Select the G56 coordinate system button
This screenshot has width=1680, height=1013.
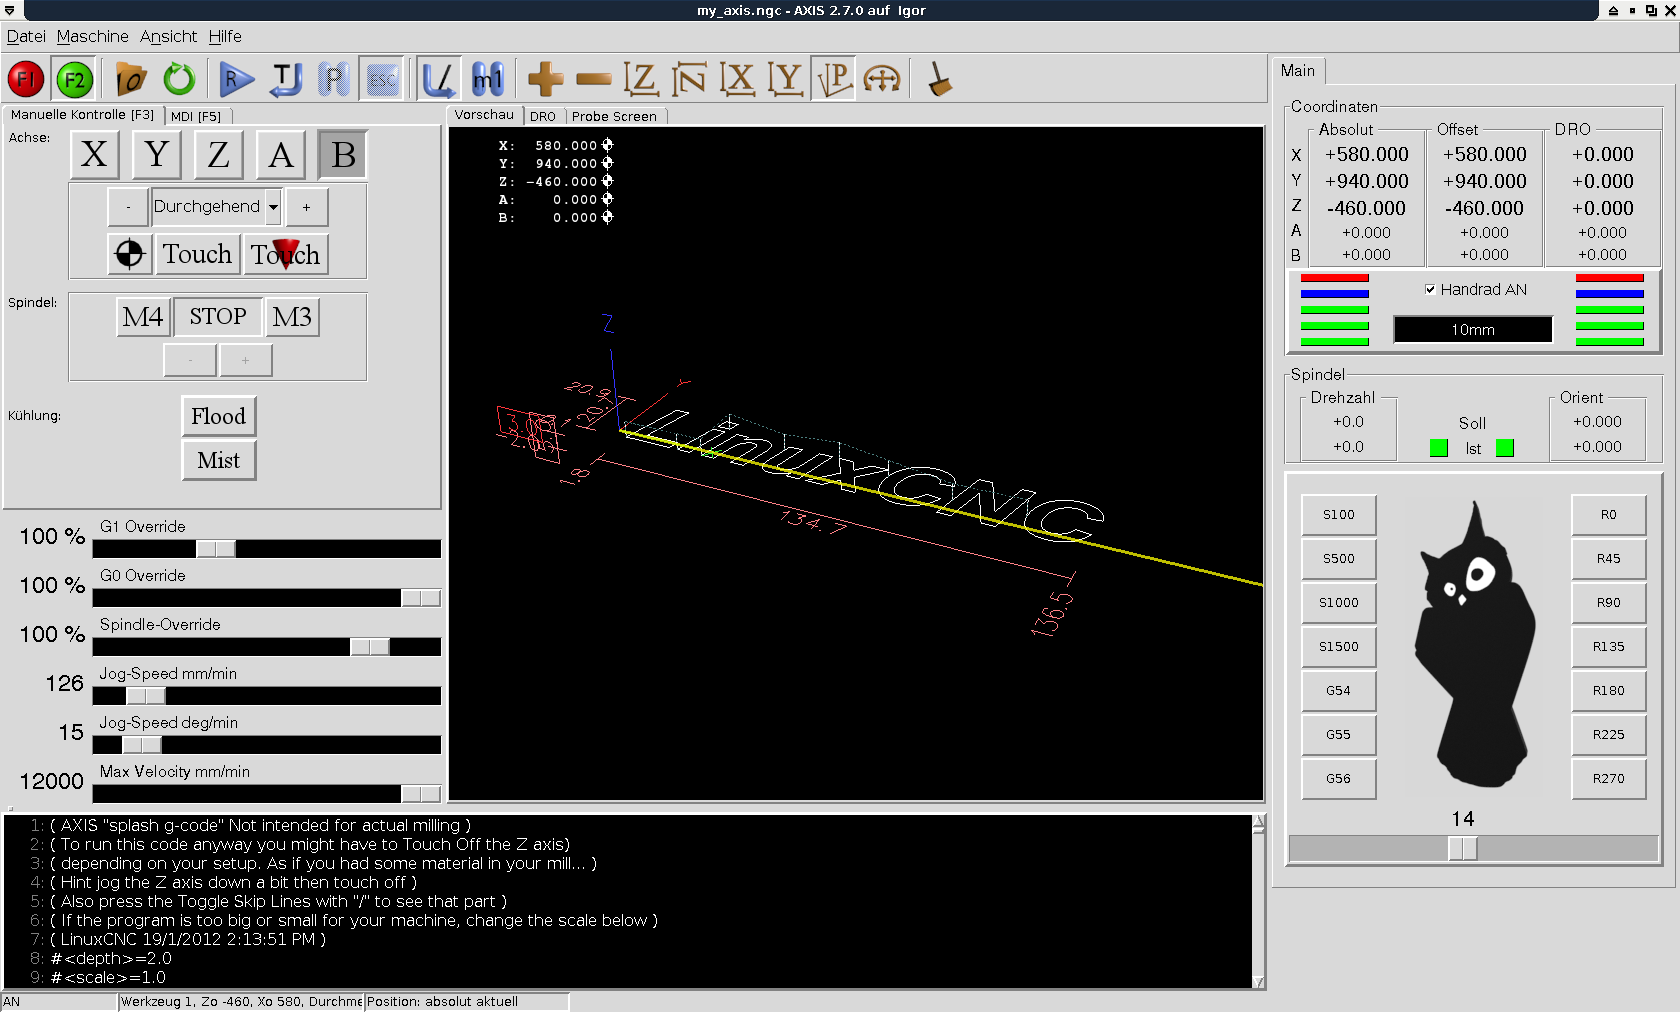pos(1338,779)
